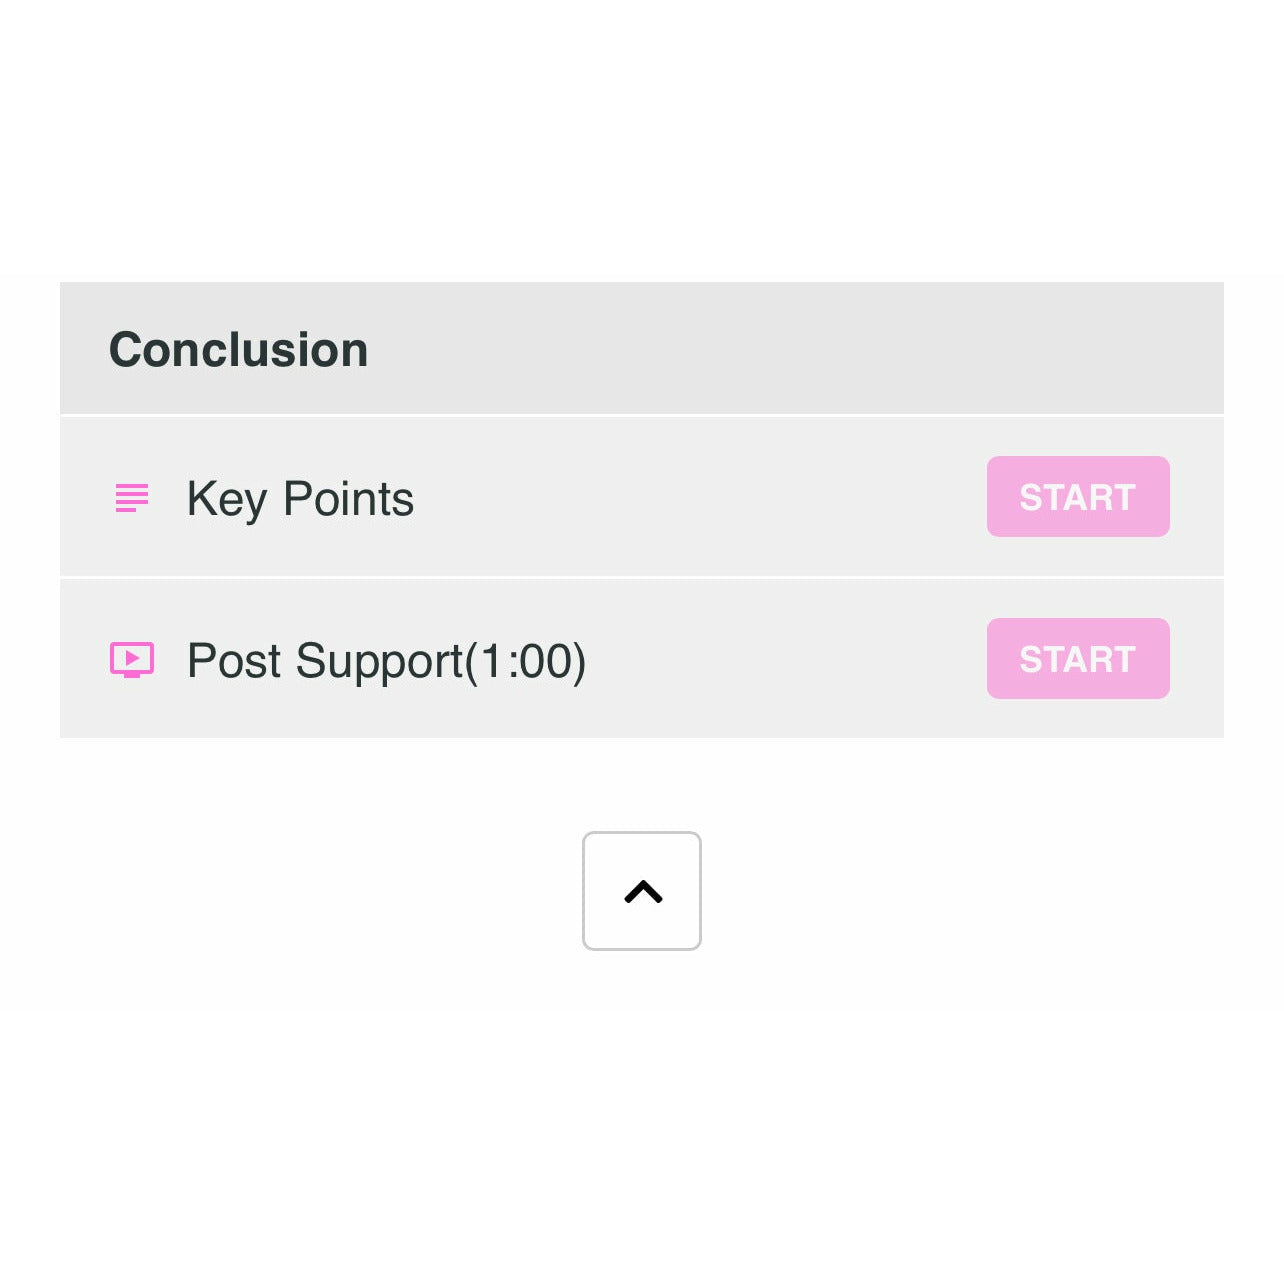Open the Key Points lesson title
Screen dimensions: 1284x1284
click(x=300, y=498)
